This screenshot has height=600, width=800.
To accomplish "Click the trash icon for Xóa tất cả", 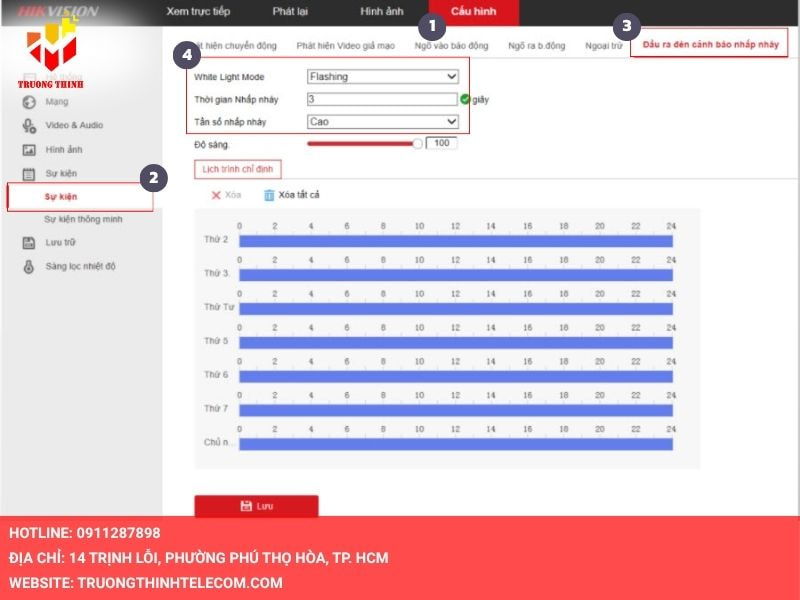I will click(269, 195).
